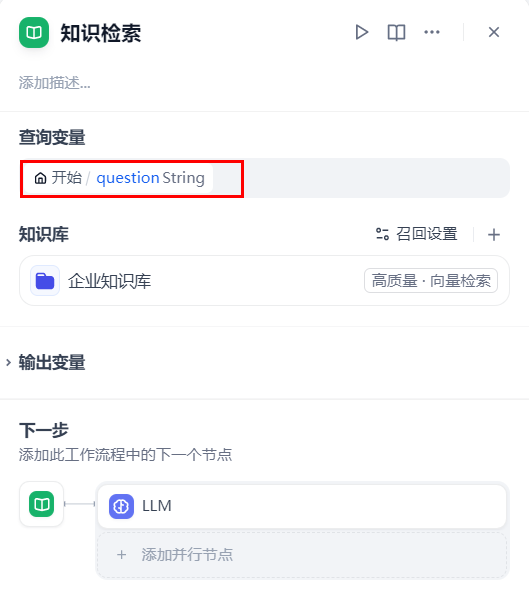The height and width of the screenshot is (616, 529).
Task: Add a knowledge base with plus icon
Action: click(x=494, y=235)
